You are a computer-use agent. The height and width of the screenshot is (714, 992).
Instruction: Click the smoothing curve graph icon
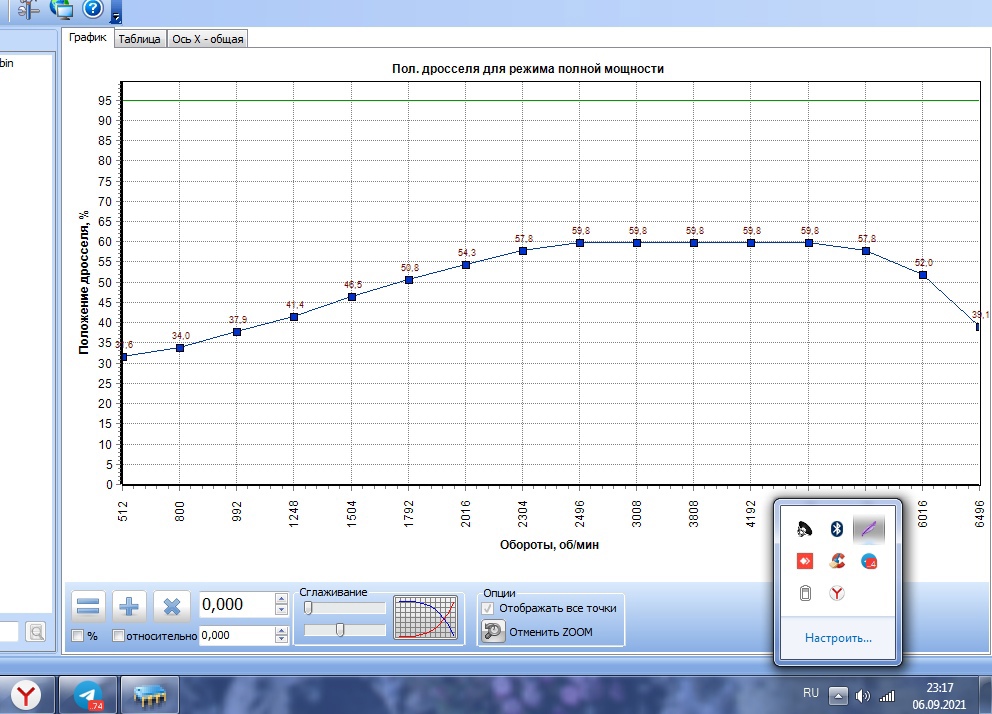(x=425, y=618)
